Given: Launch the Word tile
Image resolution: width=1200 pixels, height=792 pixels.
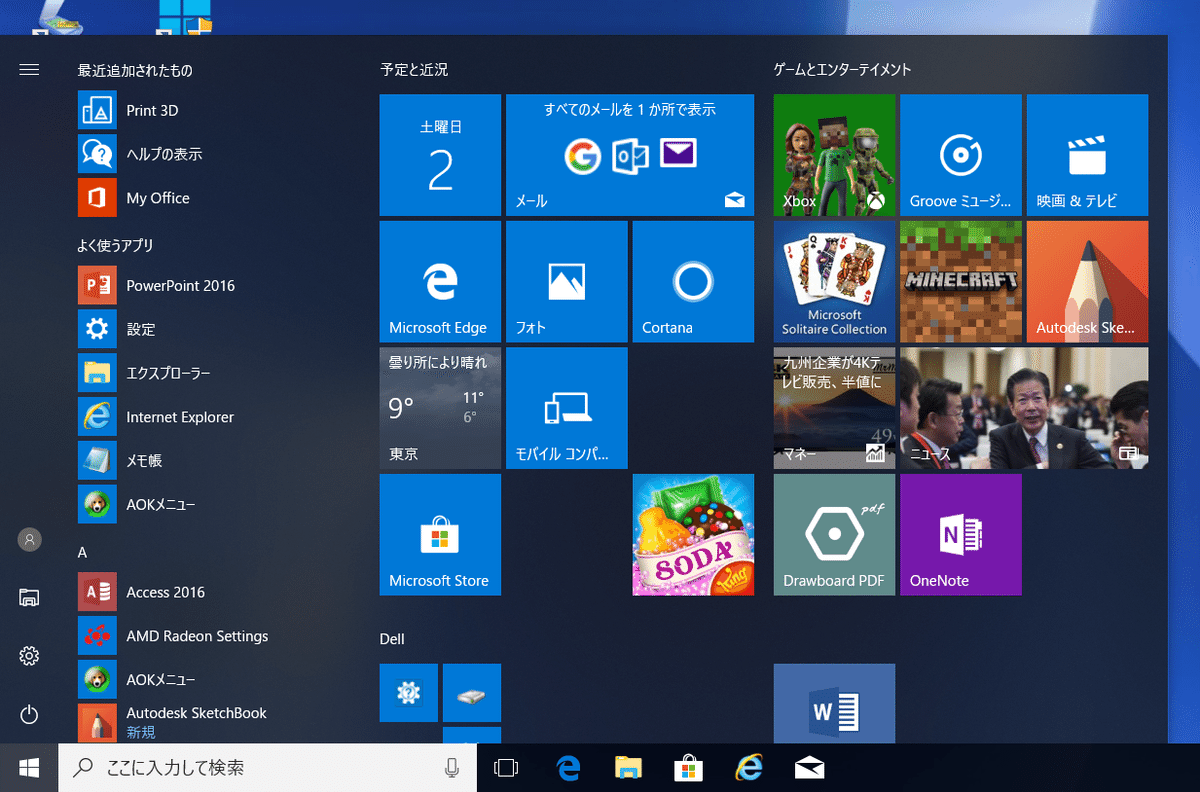Looking at the screenshot, I should coord(834,703).
